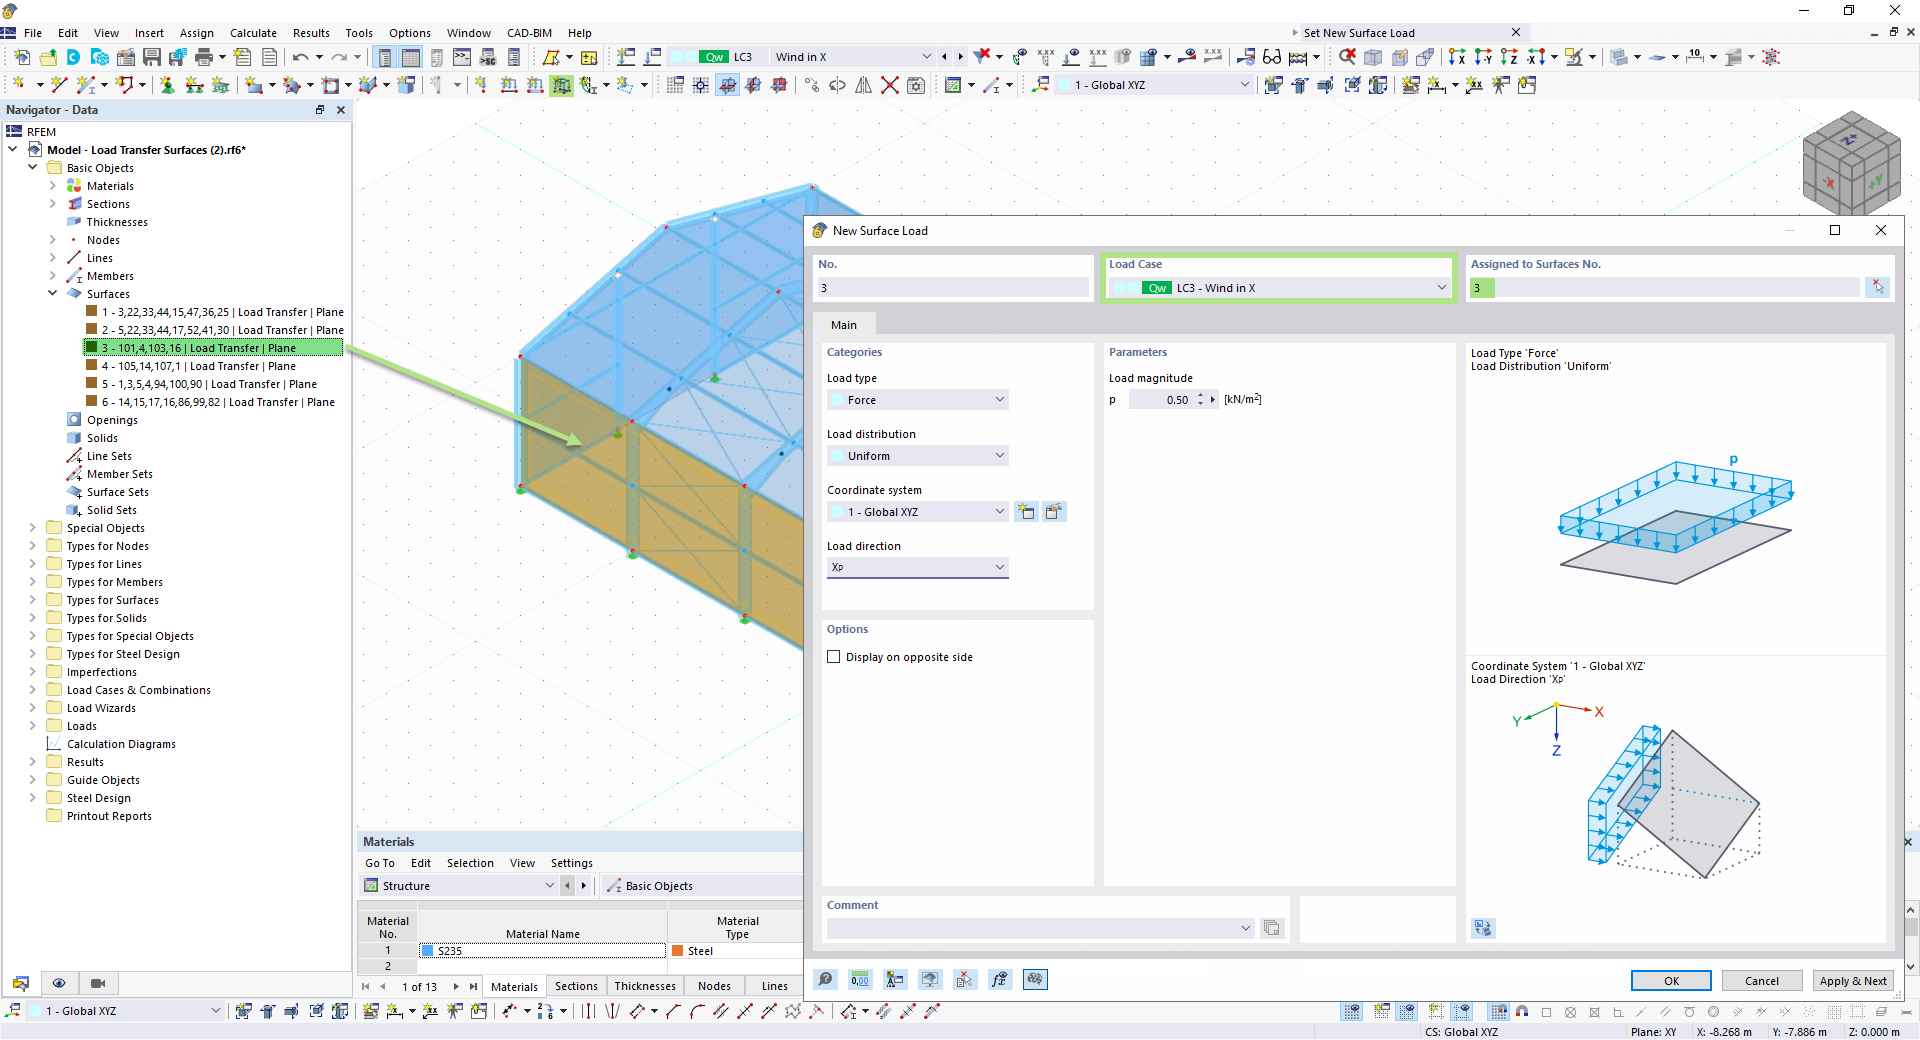Screen dimensions: 1920x1040
Task: Switch to the Sections tab in the bottom table
Action: pos(575,986)
